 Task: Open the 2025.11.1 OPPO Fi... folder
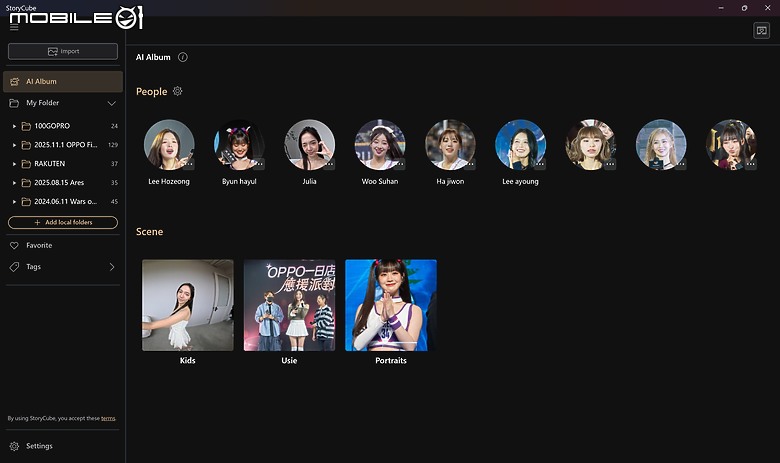[x=65, y=145]
